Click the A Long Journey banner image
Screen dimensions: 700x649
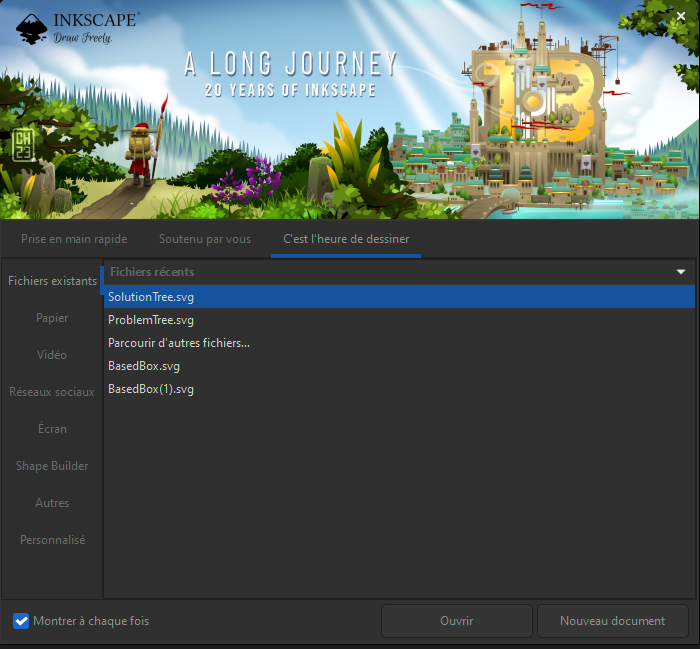[x=350, y=109]
